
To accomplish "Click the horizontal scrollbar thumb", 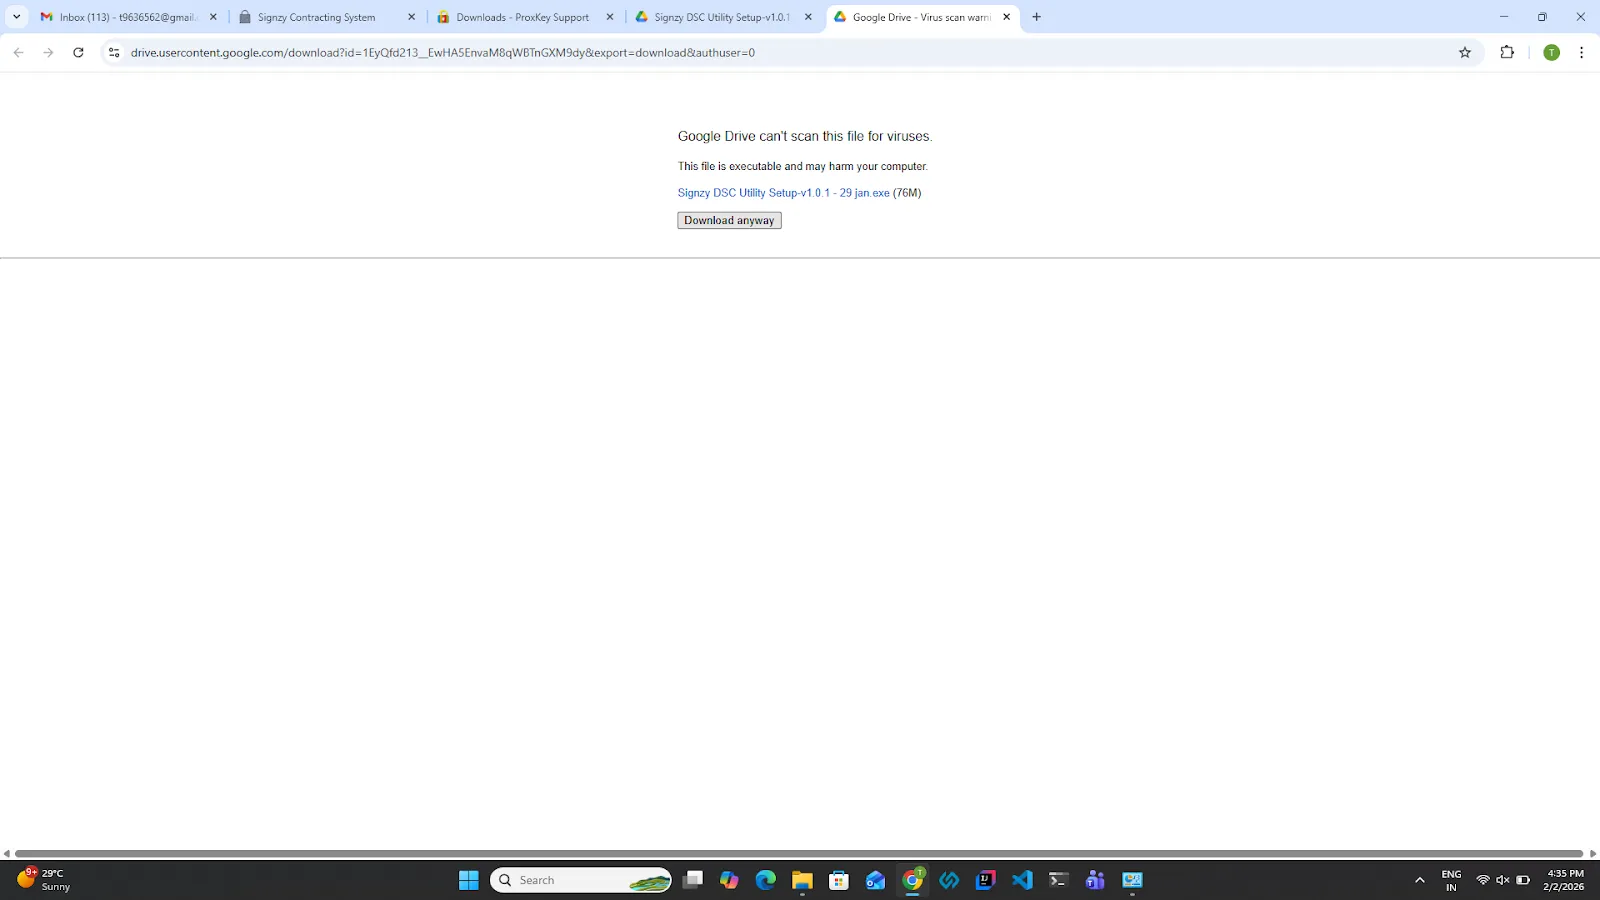I will (799, 854).
